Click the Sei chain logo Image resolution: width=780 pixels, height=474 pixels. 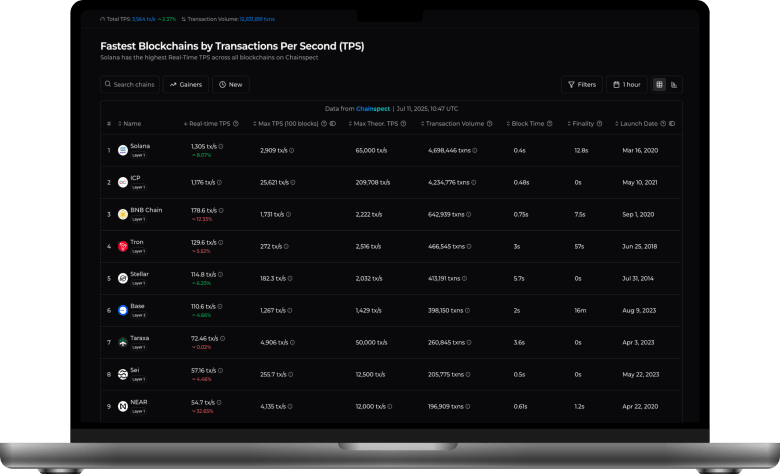pyautogui.click(x=123, y=375)
